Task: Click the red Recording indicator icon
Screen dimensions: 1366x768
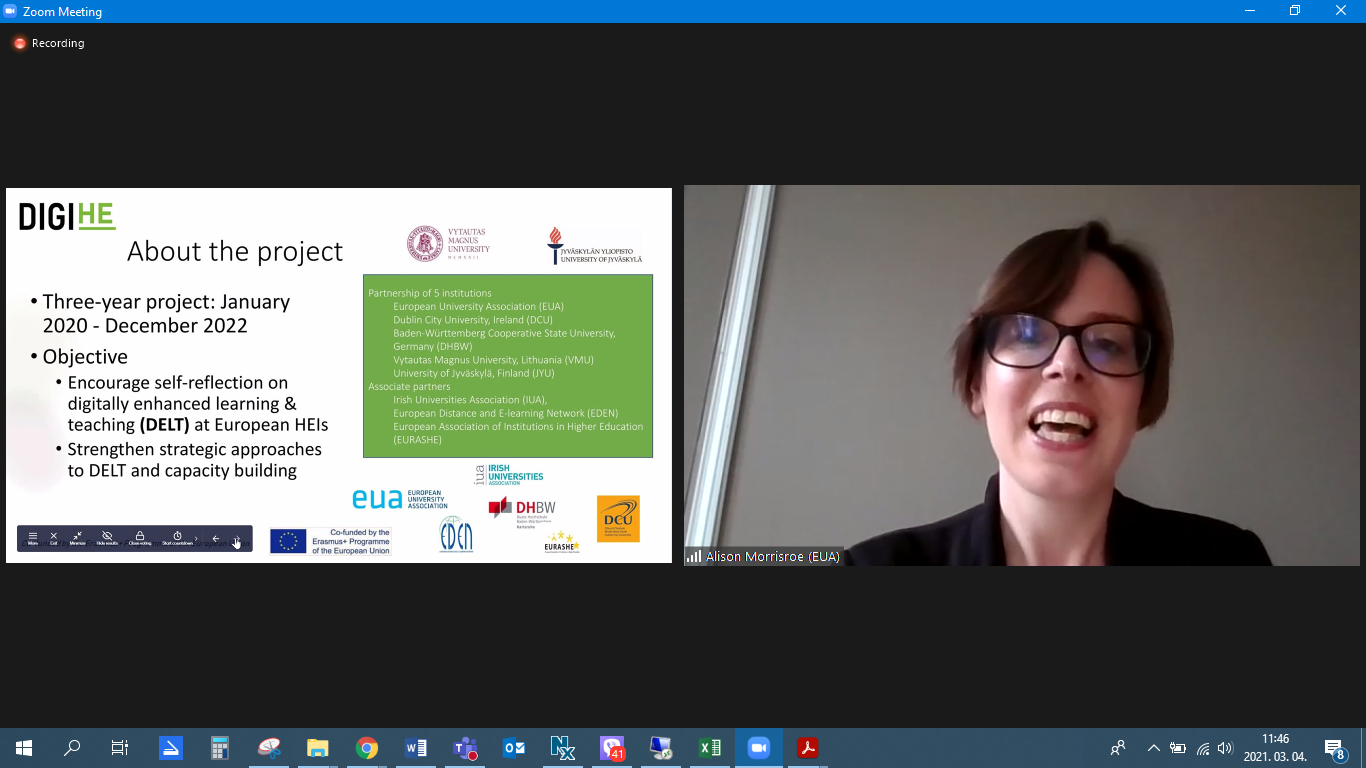Action: (19, 43)
